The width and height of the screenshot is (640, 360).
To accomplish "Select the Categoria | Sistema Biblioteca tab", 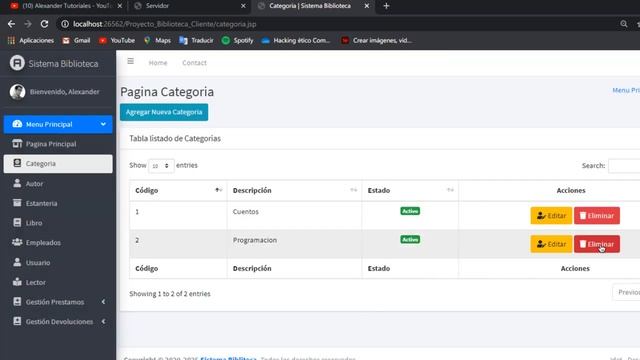I will [312, 6].
